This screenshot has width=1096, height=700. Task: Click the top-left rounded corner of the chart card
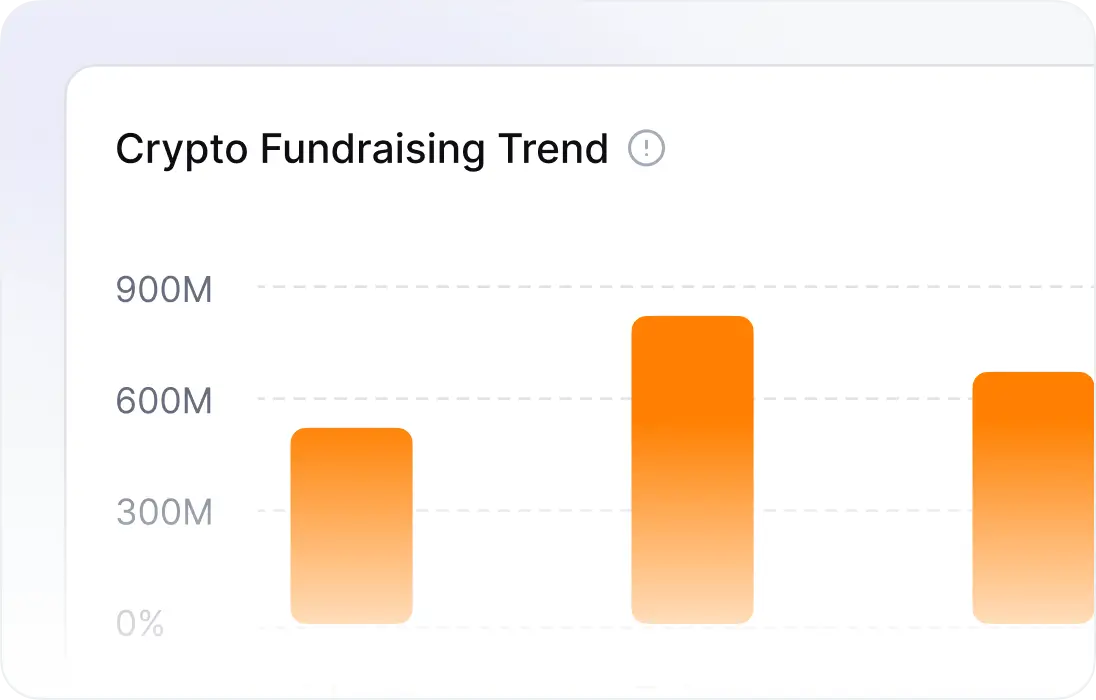click(76, 76)
